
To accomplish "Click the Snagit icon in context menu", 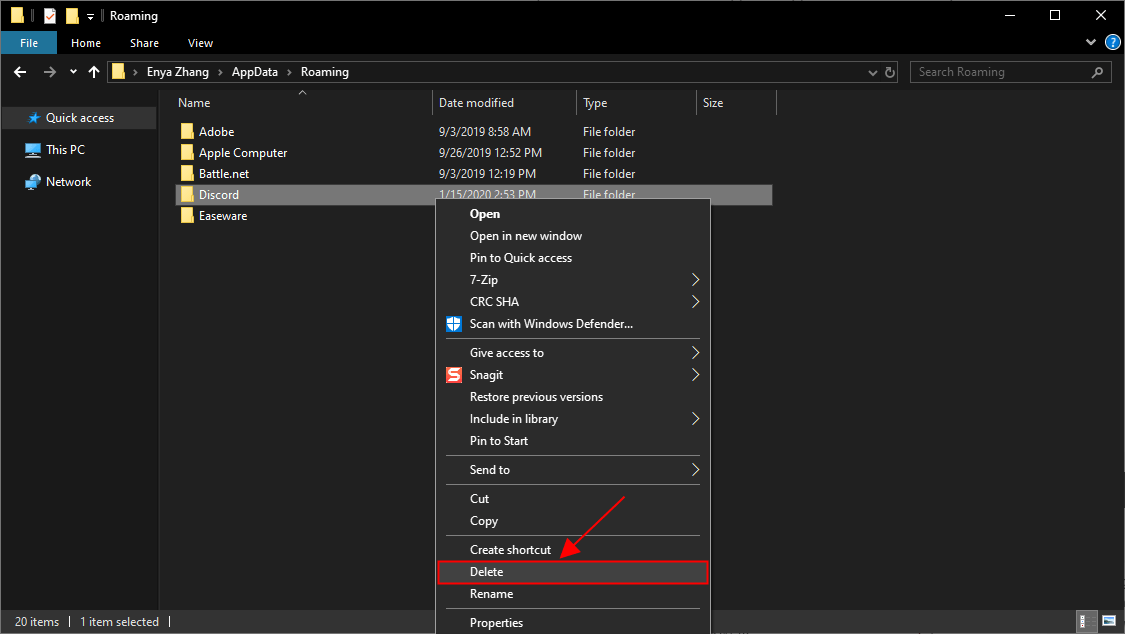I will tap(454, 375).
